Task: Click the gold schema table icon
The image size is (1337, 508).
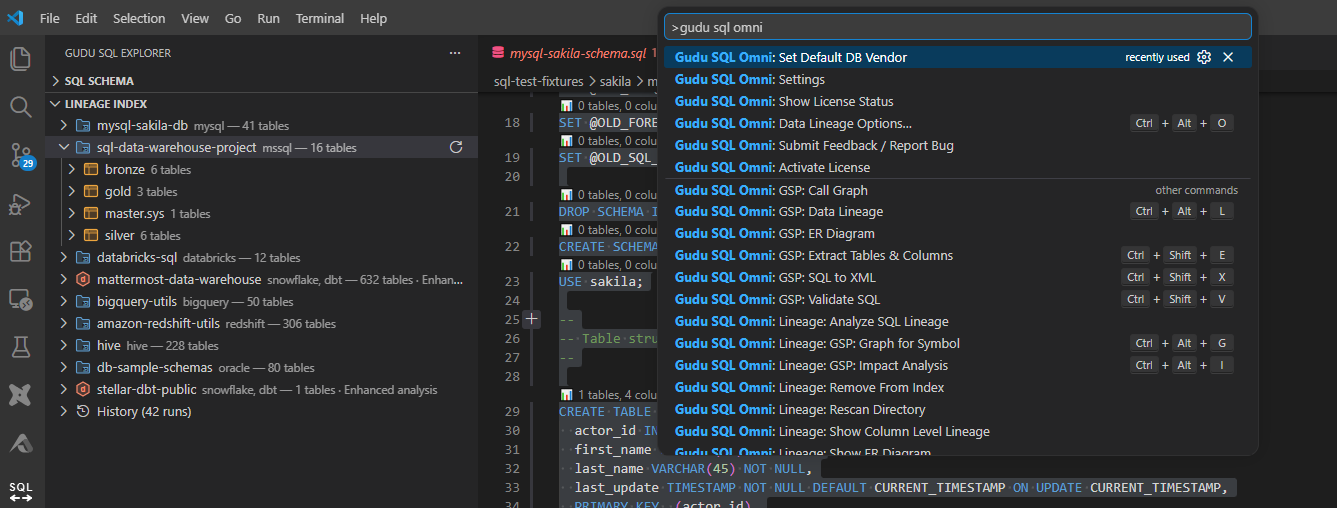Action: [x=91, y=191]
